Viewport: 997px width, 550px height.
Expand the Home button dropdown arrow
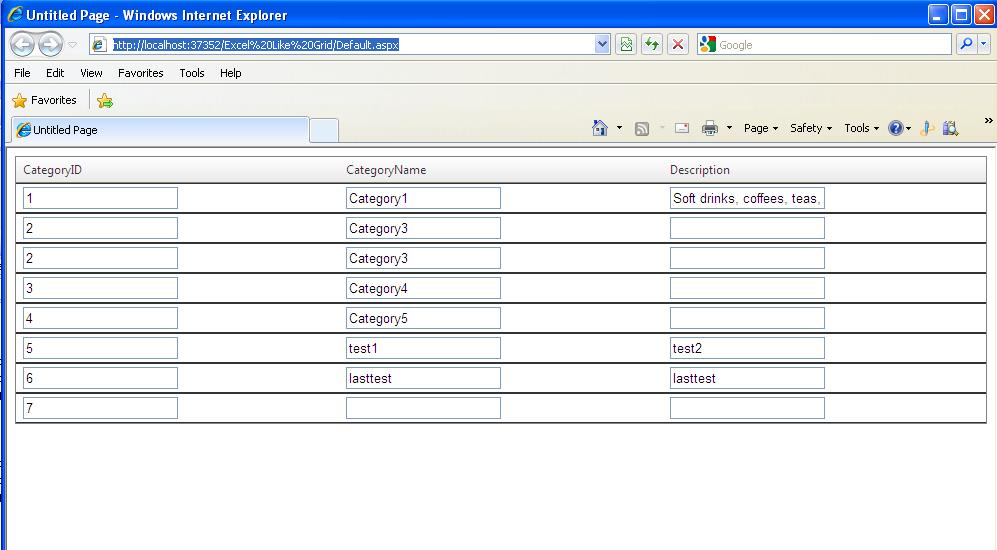coord(619,128)
